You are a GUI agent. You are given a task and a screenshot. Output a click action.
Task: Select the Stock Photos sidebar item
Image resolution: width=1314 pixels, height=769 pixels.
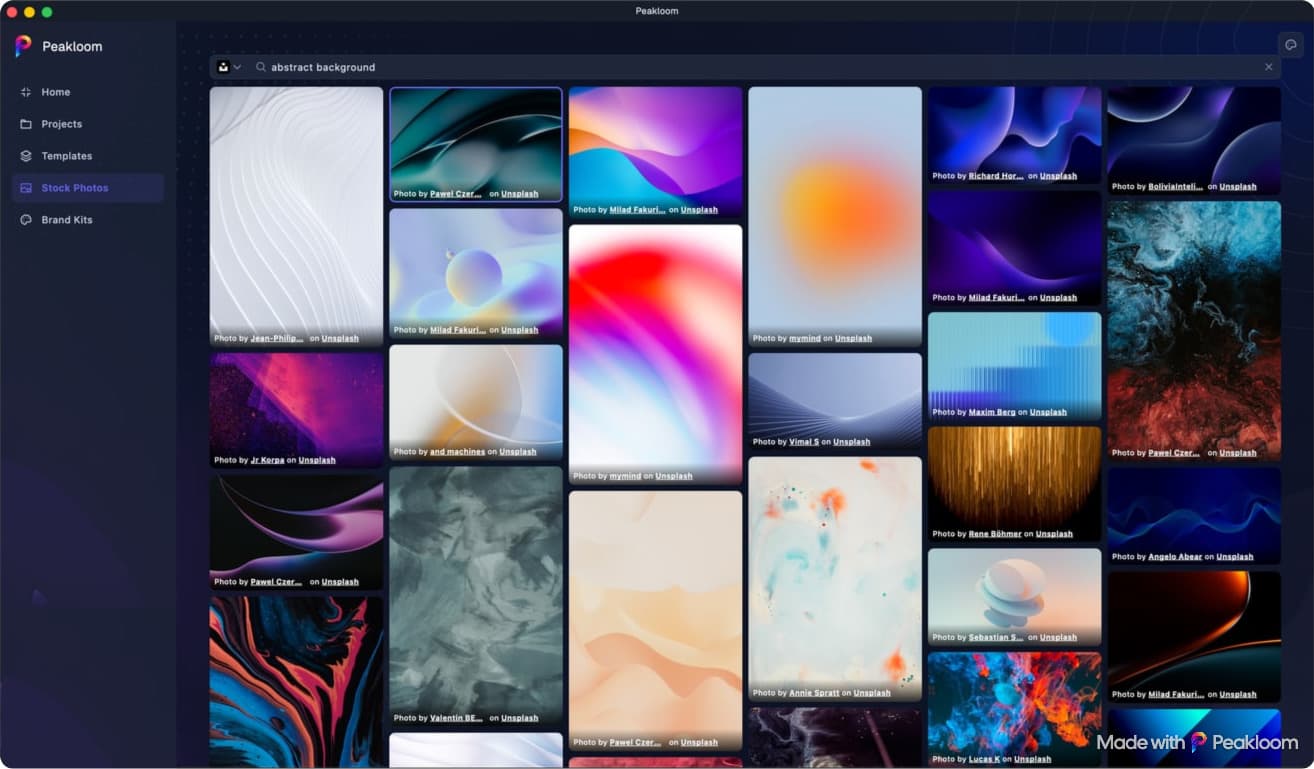(x=88, y=188)
